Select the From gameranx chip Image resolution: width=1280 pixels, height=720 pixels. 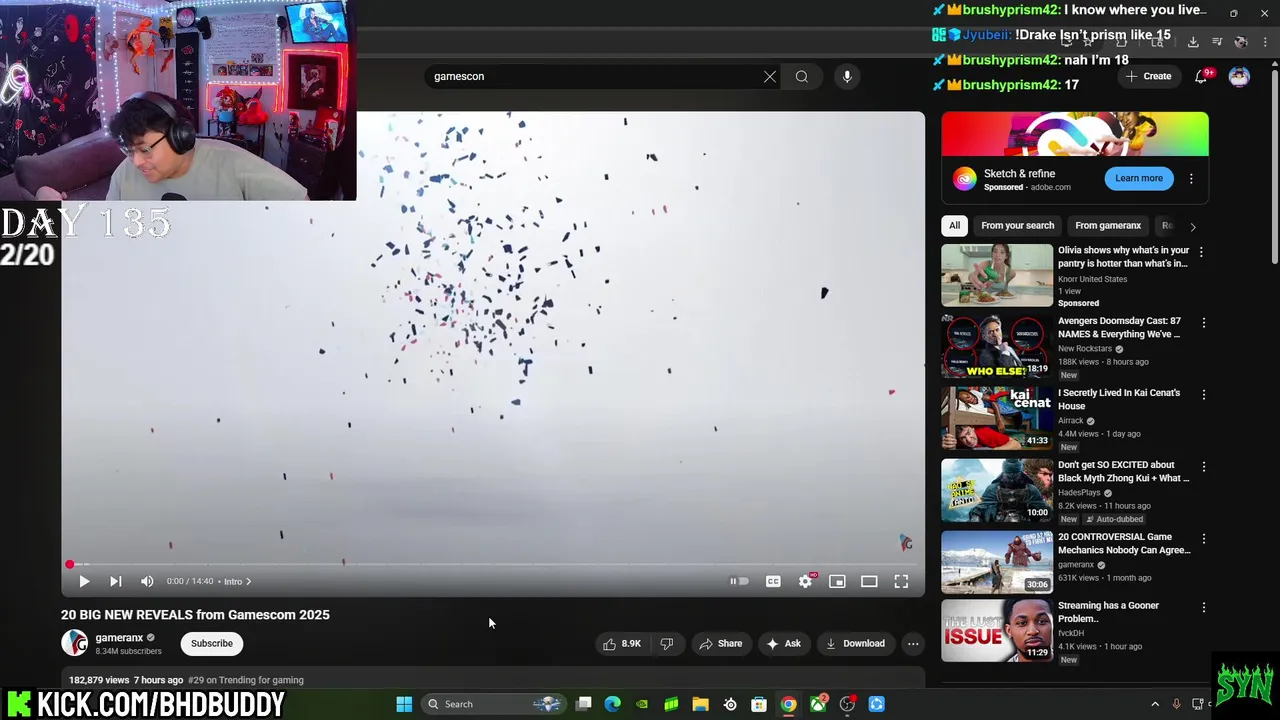[x=1108, y=225]
